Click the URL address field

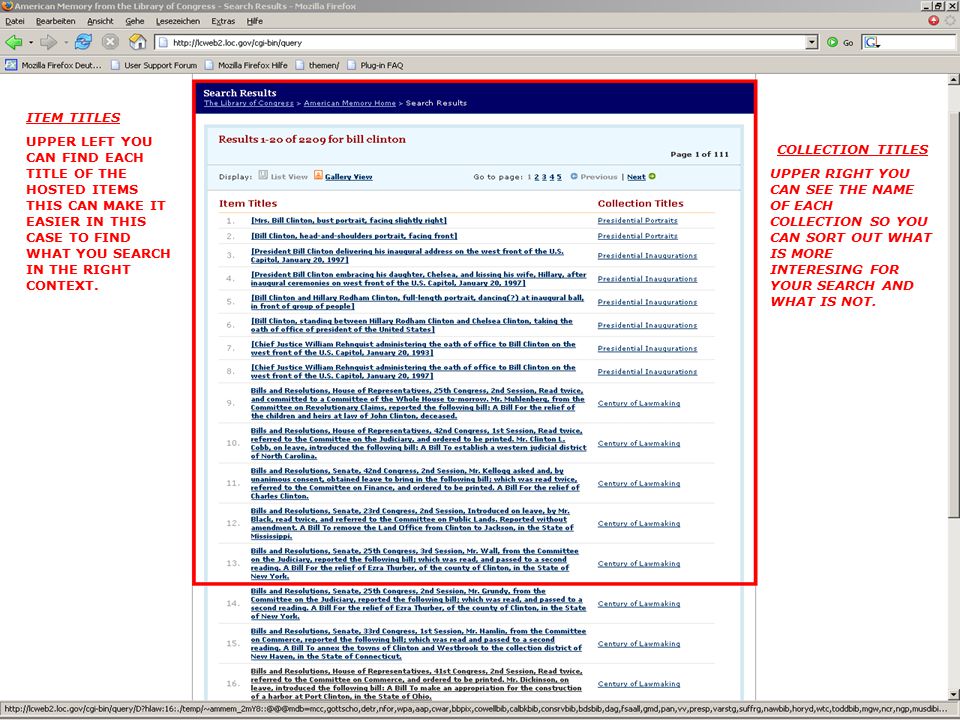[481, 43]
